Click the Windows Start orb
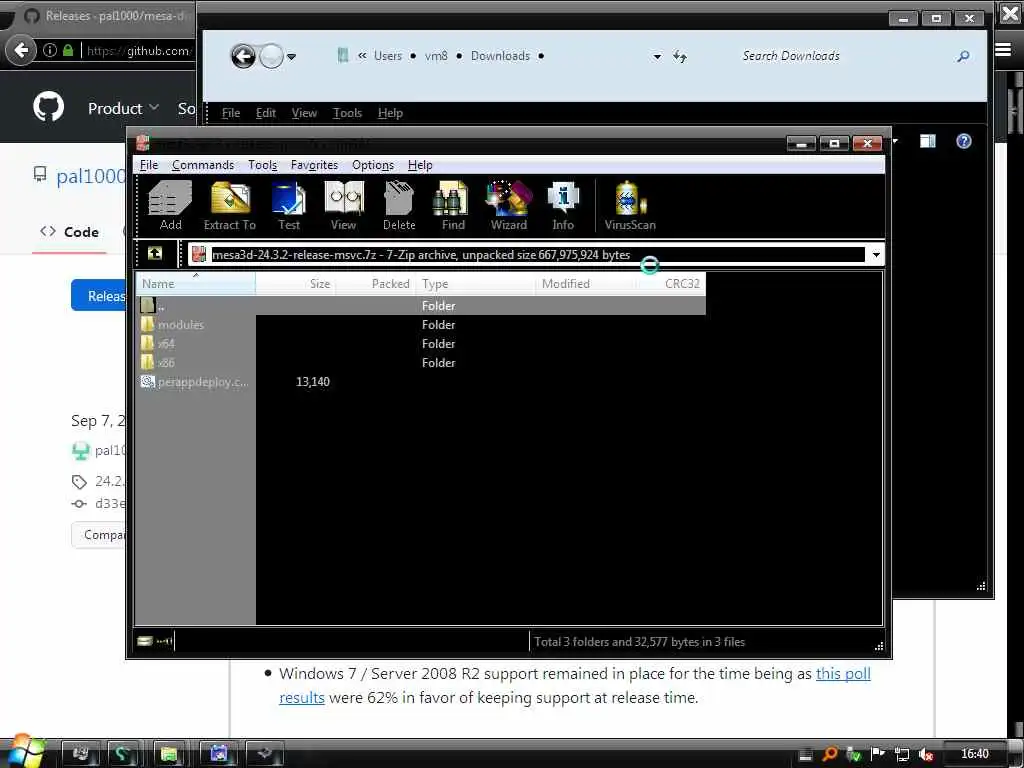1024x768 pixels. pyautogui.click(x=25, y=751)
